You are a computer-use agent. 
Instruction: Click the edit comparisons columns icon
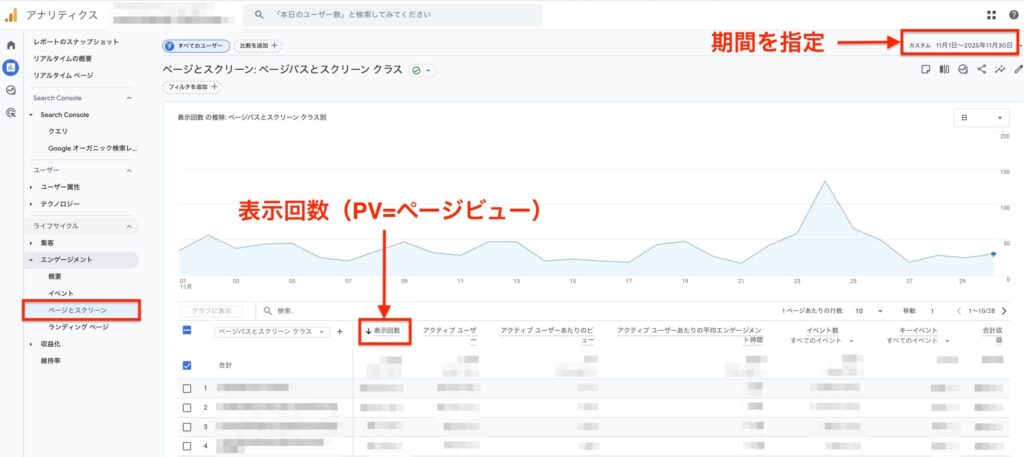coord(944,70)
